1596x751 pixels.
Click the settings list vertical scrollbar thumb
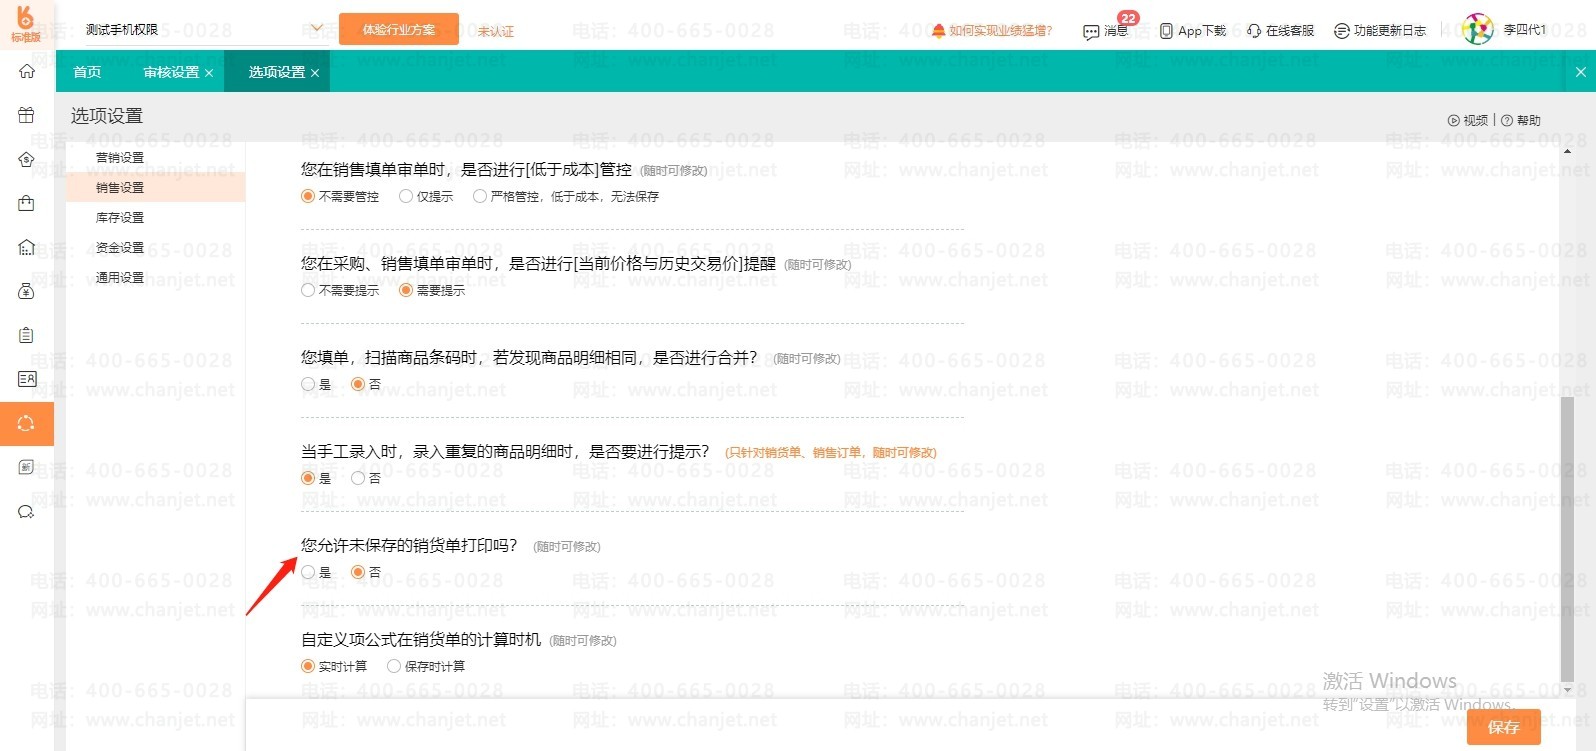tap(1567, 538)
